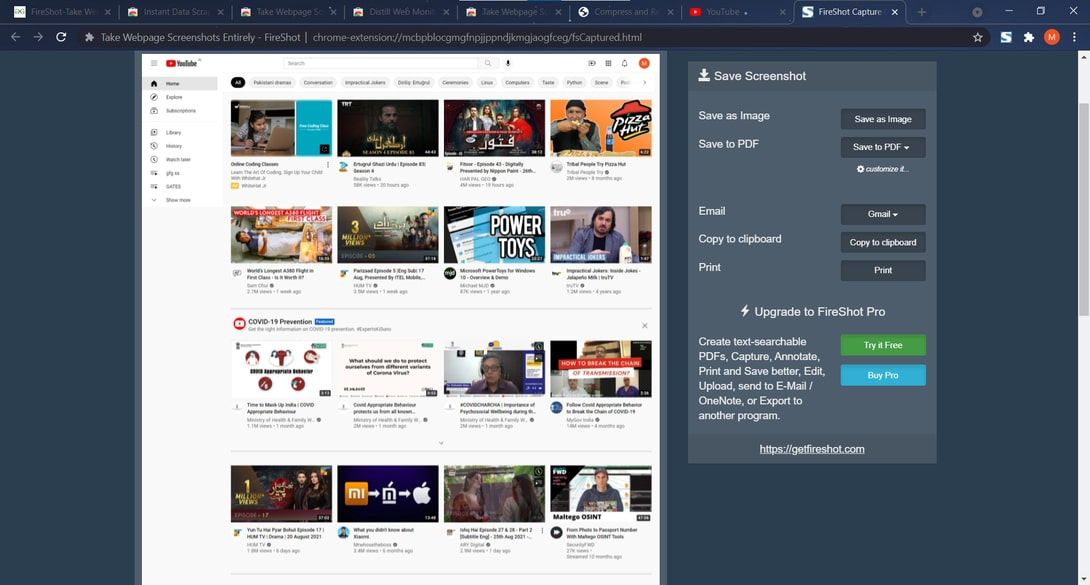Expand the COVID shelf chevron below videos
1090x585 pixels.
pyautogui.click(x=441, y=443)
